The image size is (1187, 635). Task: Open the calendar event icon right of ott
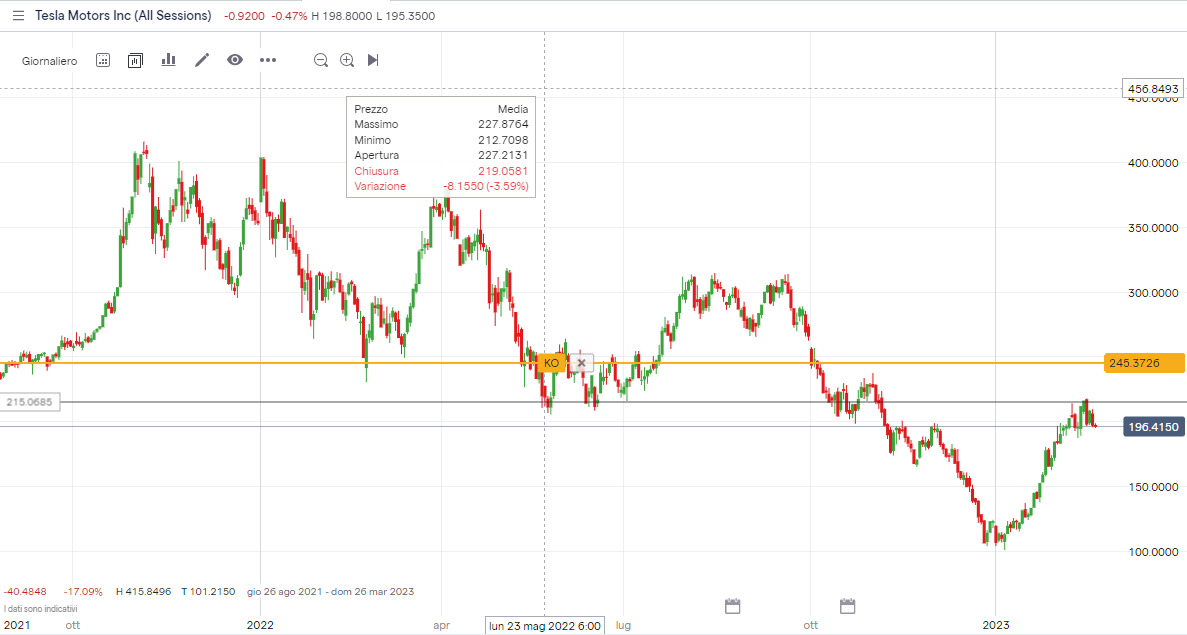pyautogui.click(x=848, y=605)
